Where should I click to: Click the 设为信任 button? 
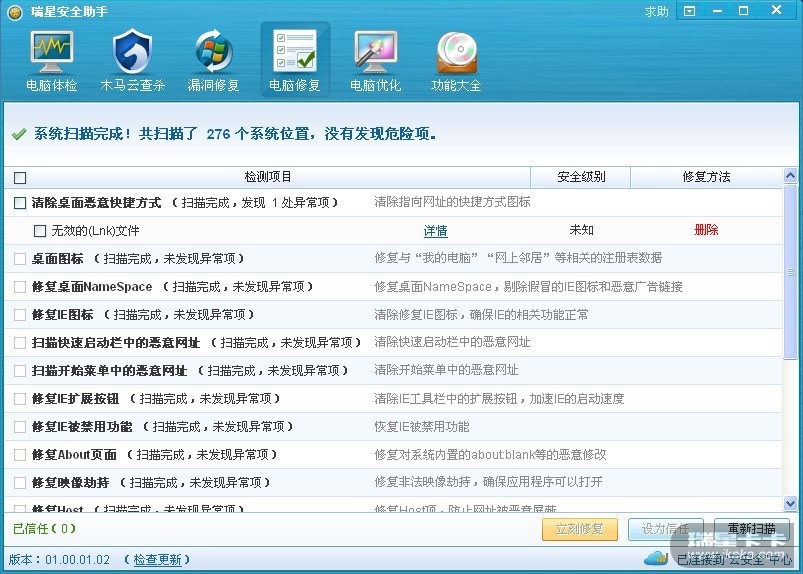666,529
